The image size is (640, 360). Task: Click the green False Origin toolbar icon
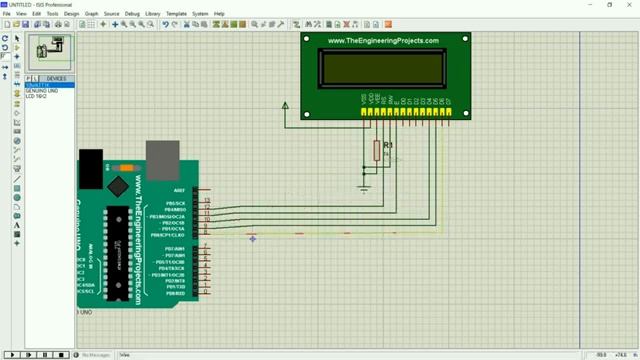point(103,24)
